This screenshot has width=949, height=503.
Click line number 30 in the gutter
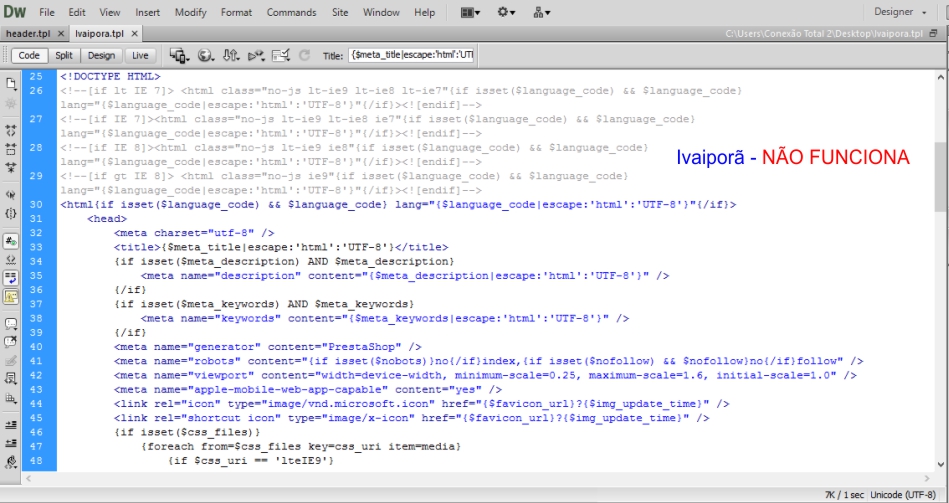(36, 205)
